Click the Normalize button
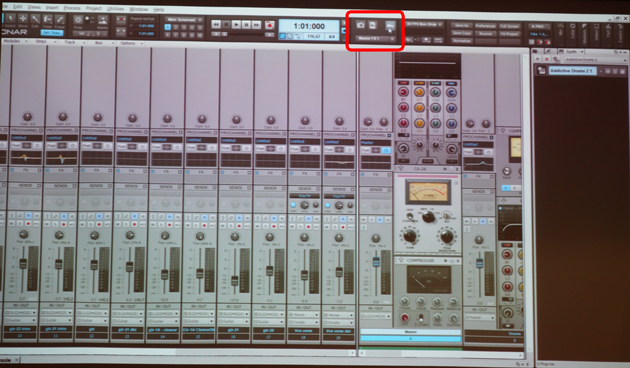 (x=461, y=41)
